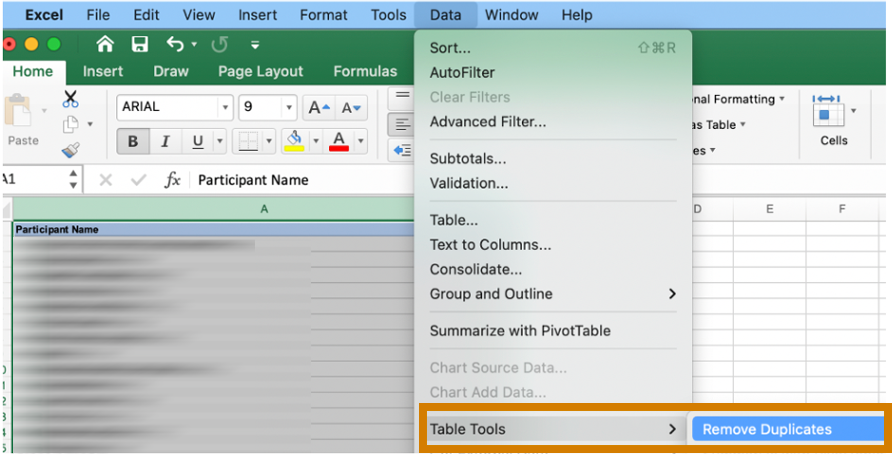Screen dimensions: 893x458
Task: Open the Edit menu
Action: (x=146, y=15)
